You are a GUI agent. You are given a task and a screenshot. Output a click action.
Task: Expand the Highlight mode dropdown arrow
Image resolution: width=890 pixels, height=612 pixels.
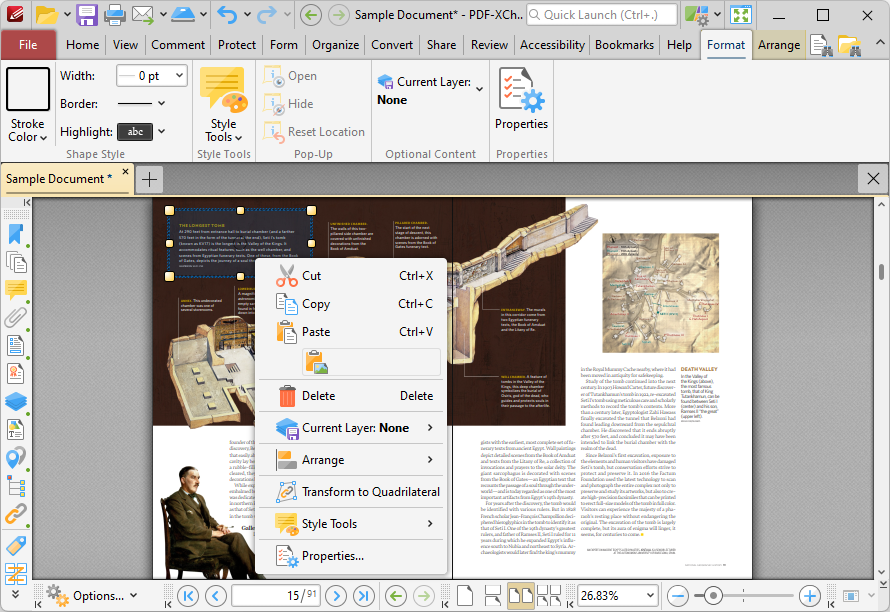coord(162,132)
